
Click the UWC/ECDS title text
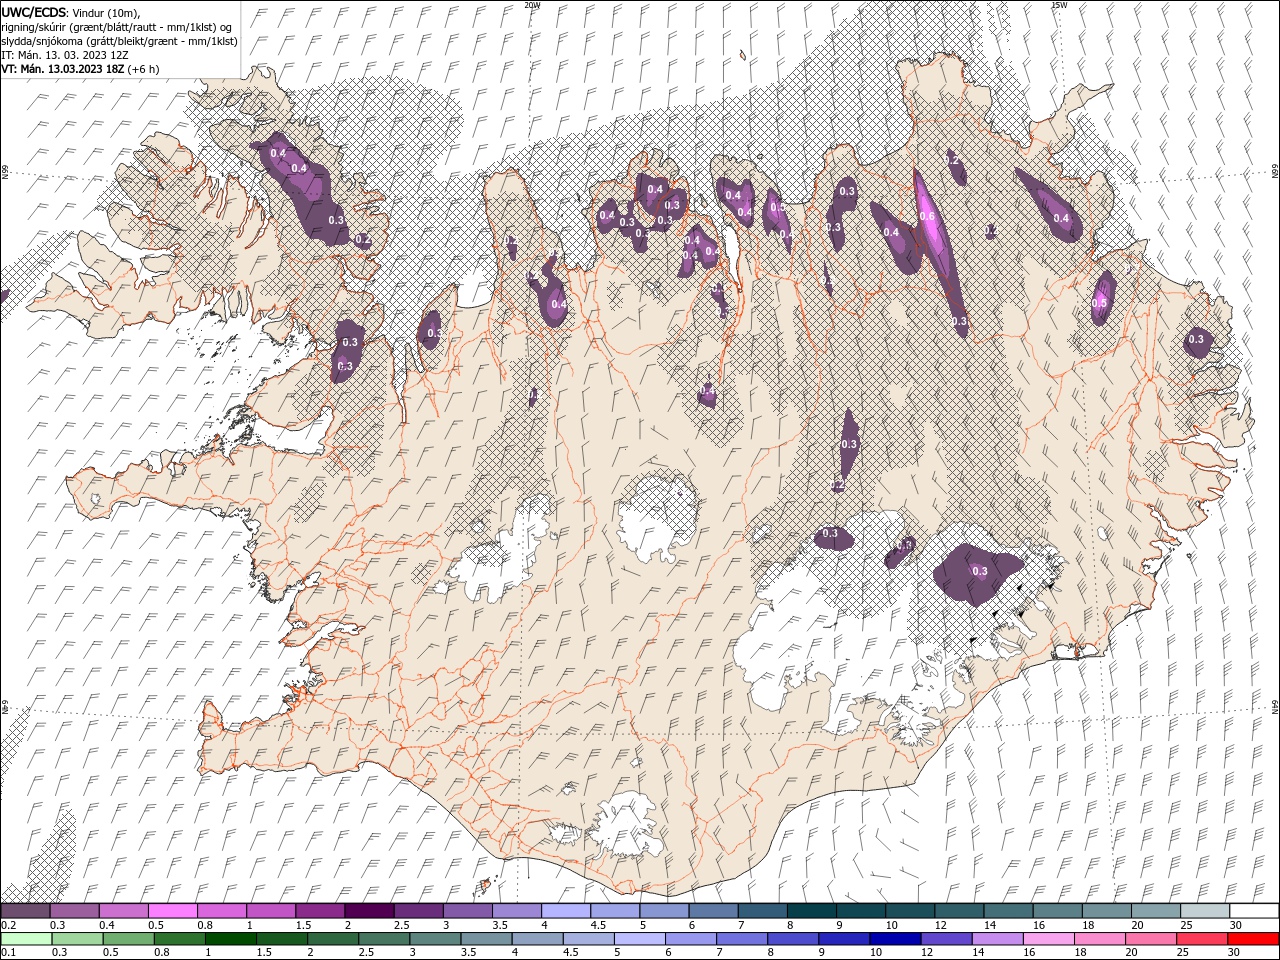34,12
